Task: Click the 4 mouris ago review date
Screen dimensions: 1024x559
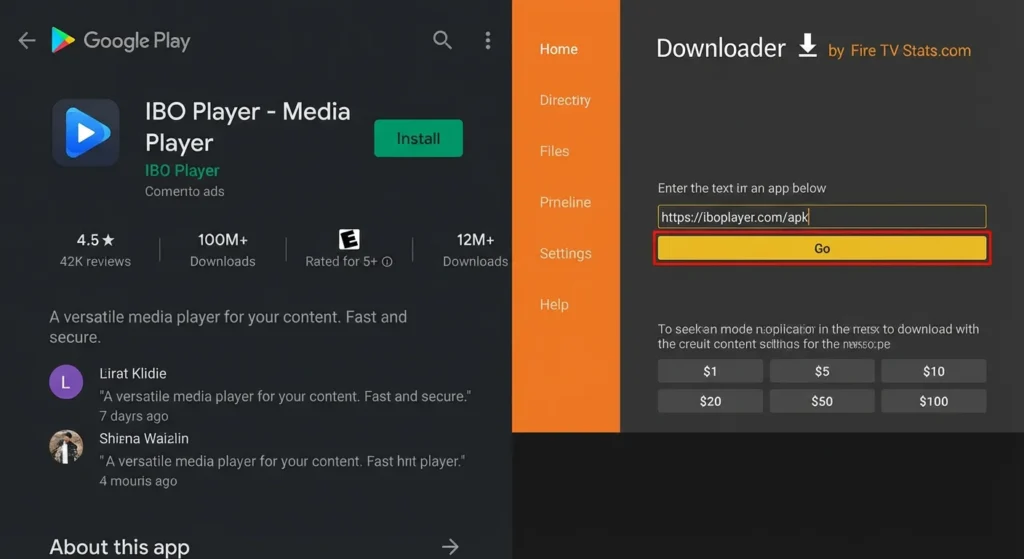Action: tap(138, 481)
